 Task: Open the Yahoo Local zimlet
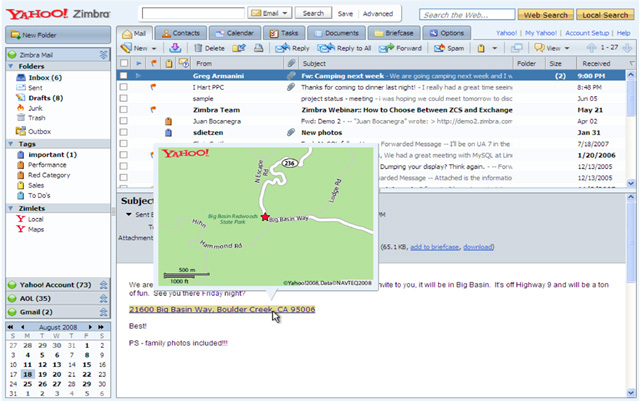[30, 219]
